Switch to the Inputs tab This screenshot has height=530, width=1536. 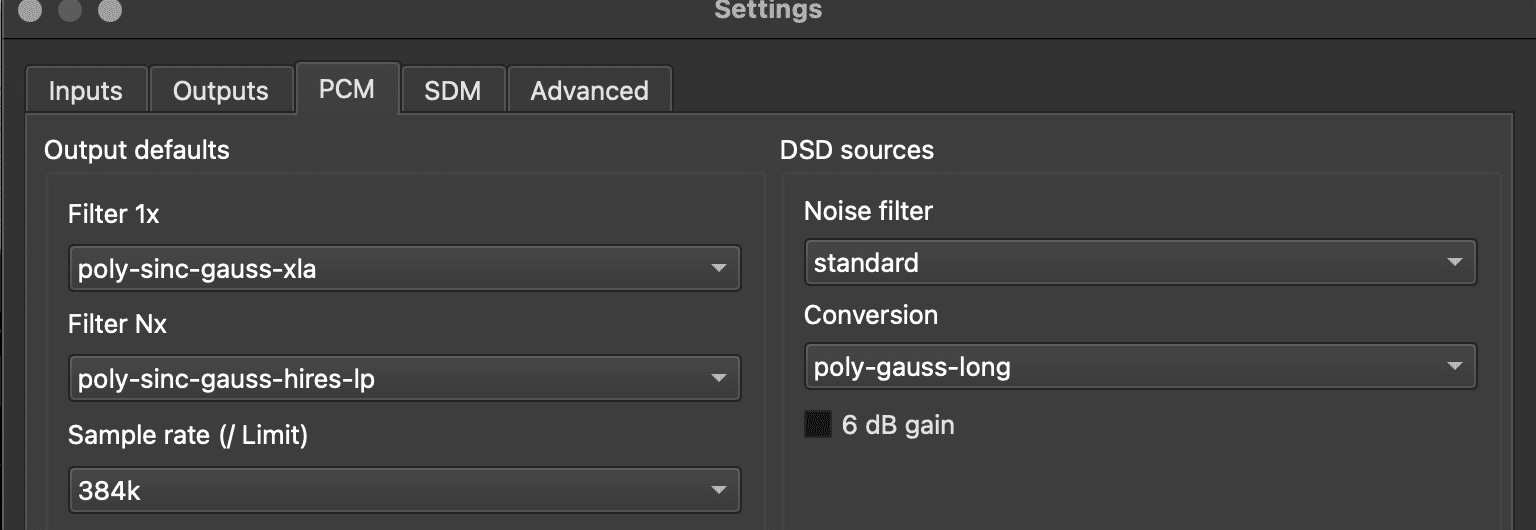pos(86,91)
